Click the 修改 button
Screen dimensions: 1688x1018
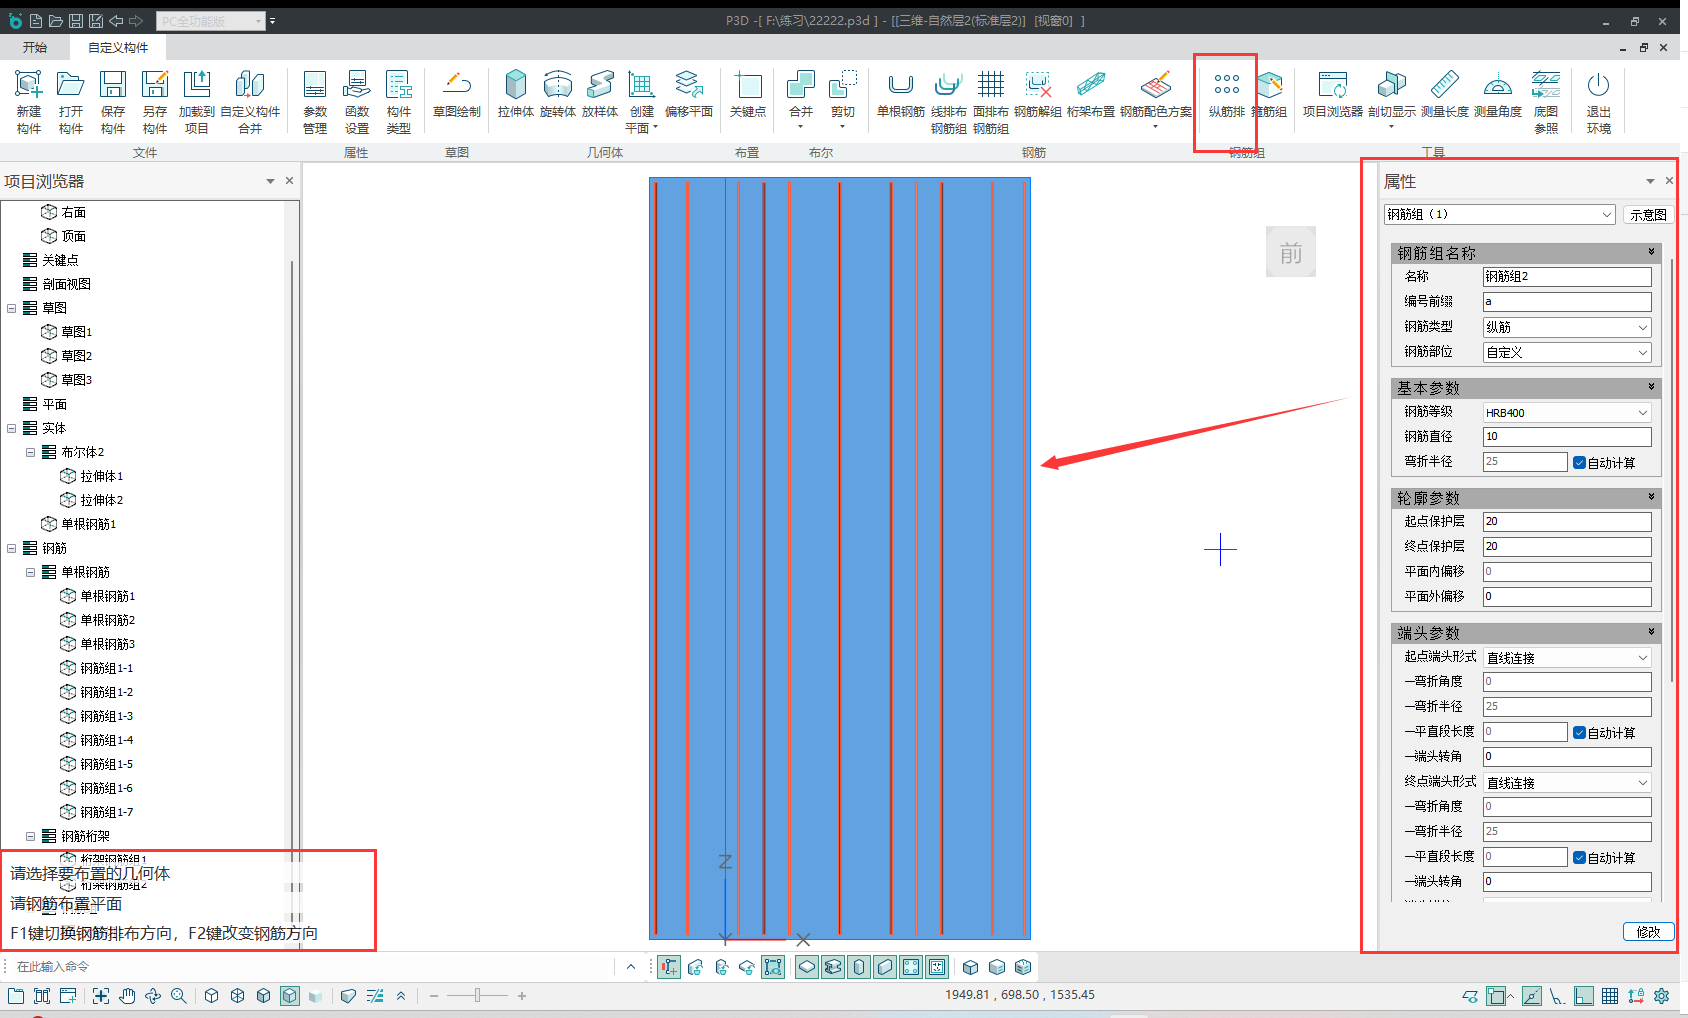1647,931
